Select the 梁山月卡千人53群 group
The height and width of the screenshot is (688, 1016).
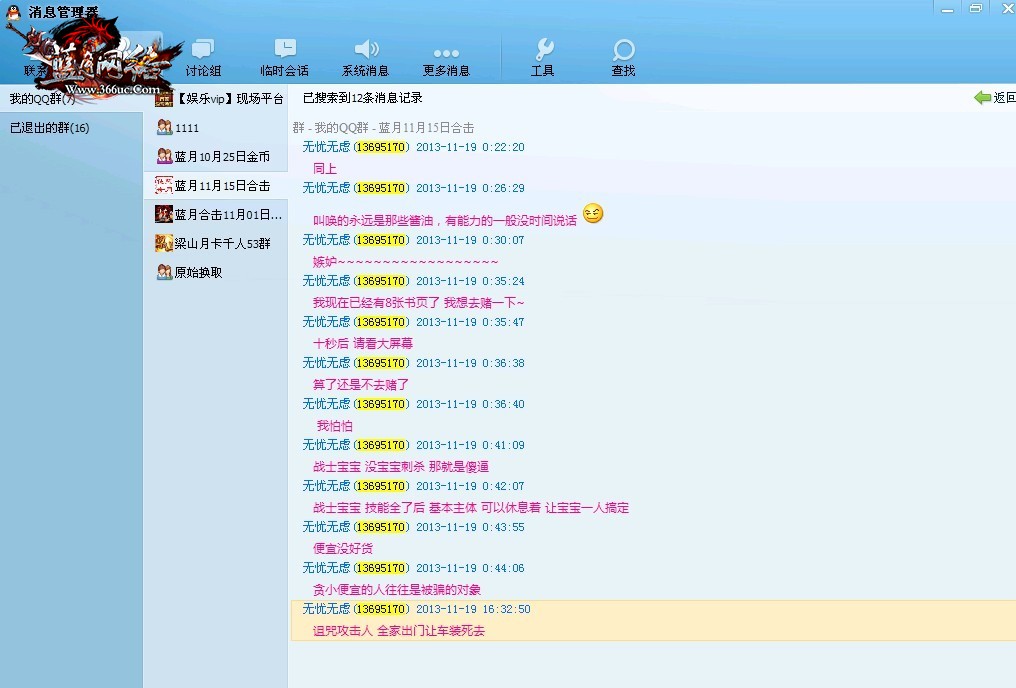pyautogui.click(x=222, y=243)
